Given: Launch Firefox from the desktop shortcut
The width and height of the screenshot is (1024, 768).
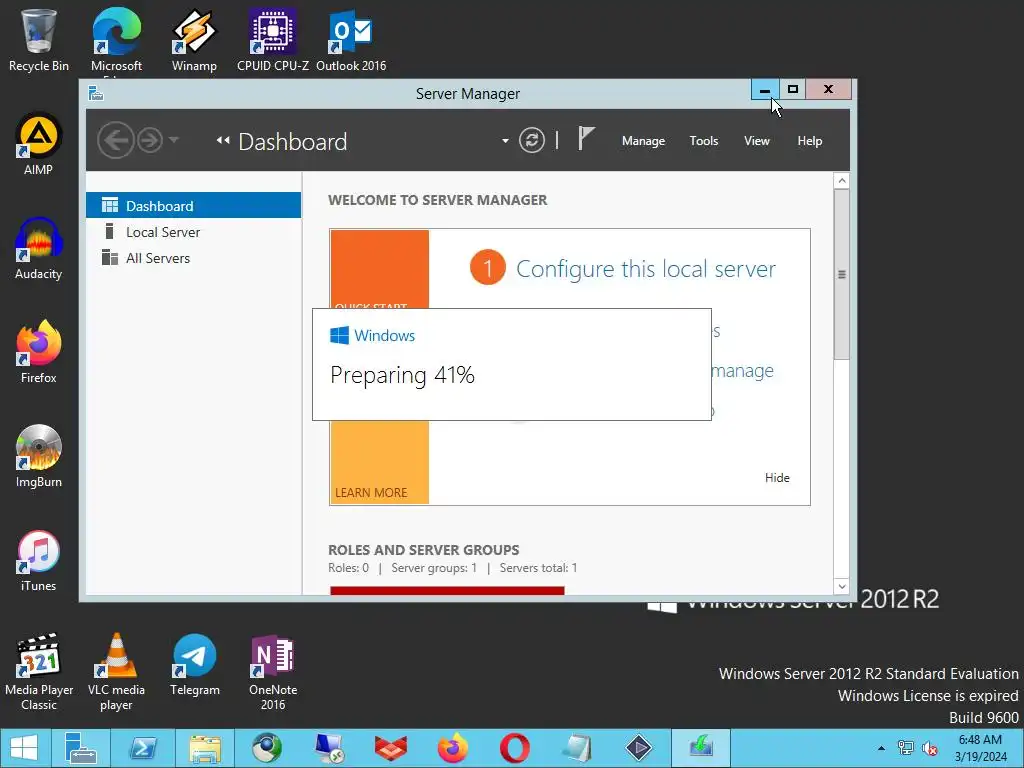Looking at the screenshot, I should 39,353.
